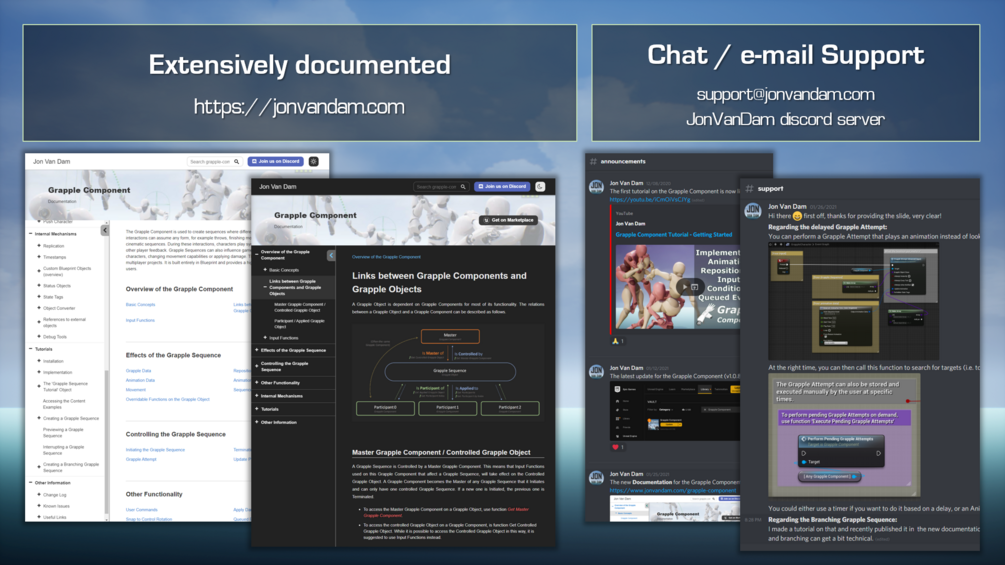Click the search magnifier in the dark docs window
This screenshot has height=565, width=1005.
[463, 187]
